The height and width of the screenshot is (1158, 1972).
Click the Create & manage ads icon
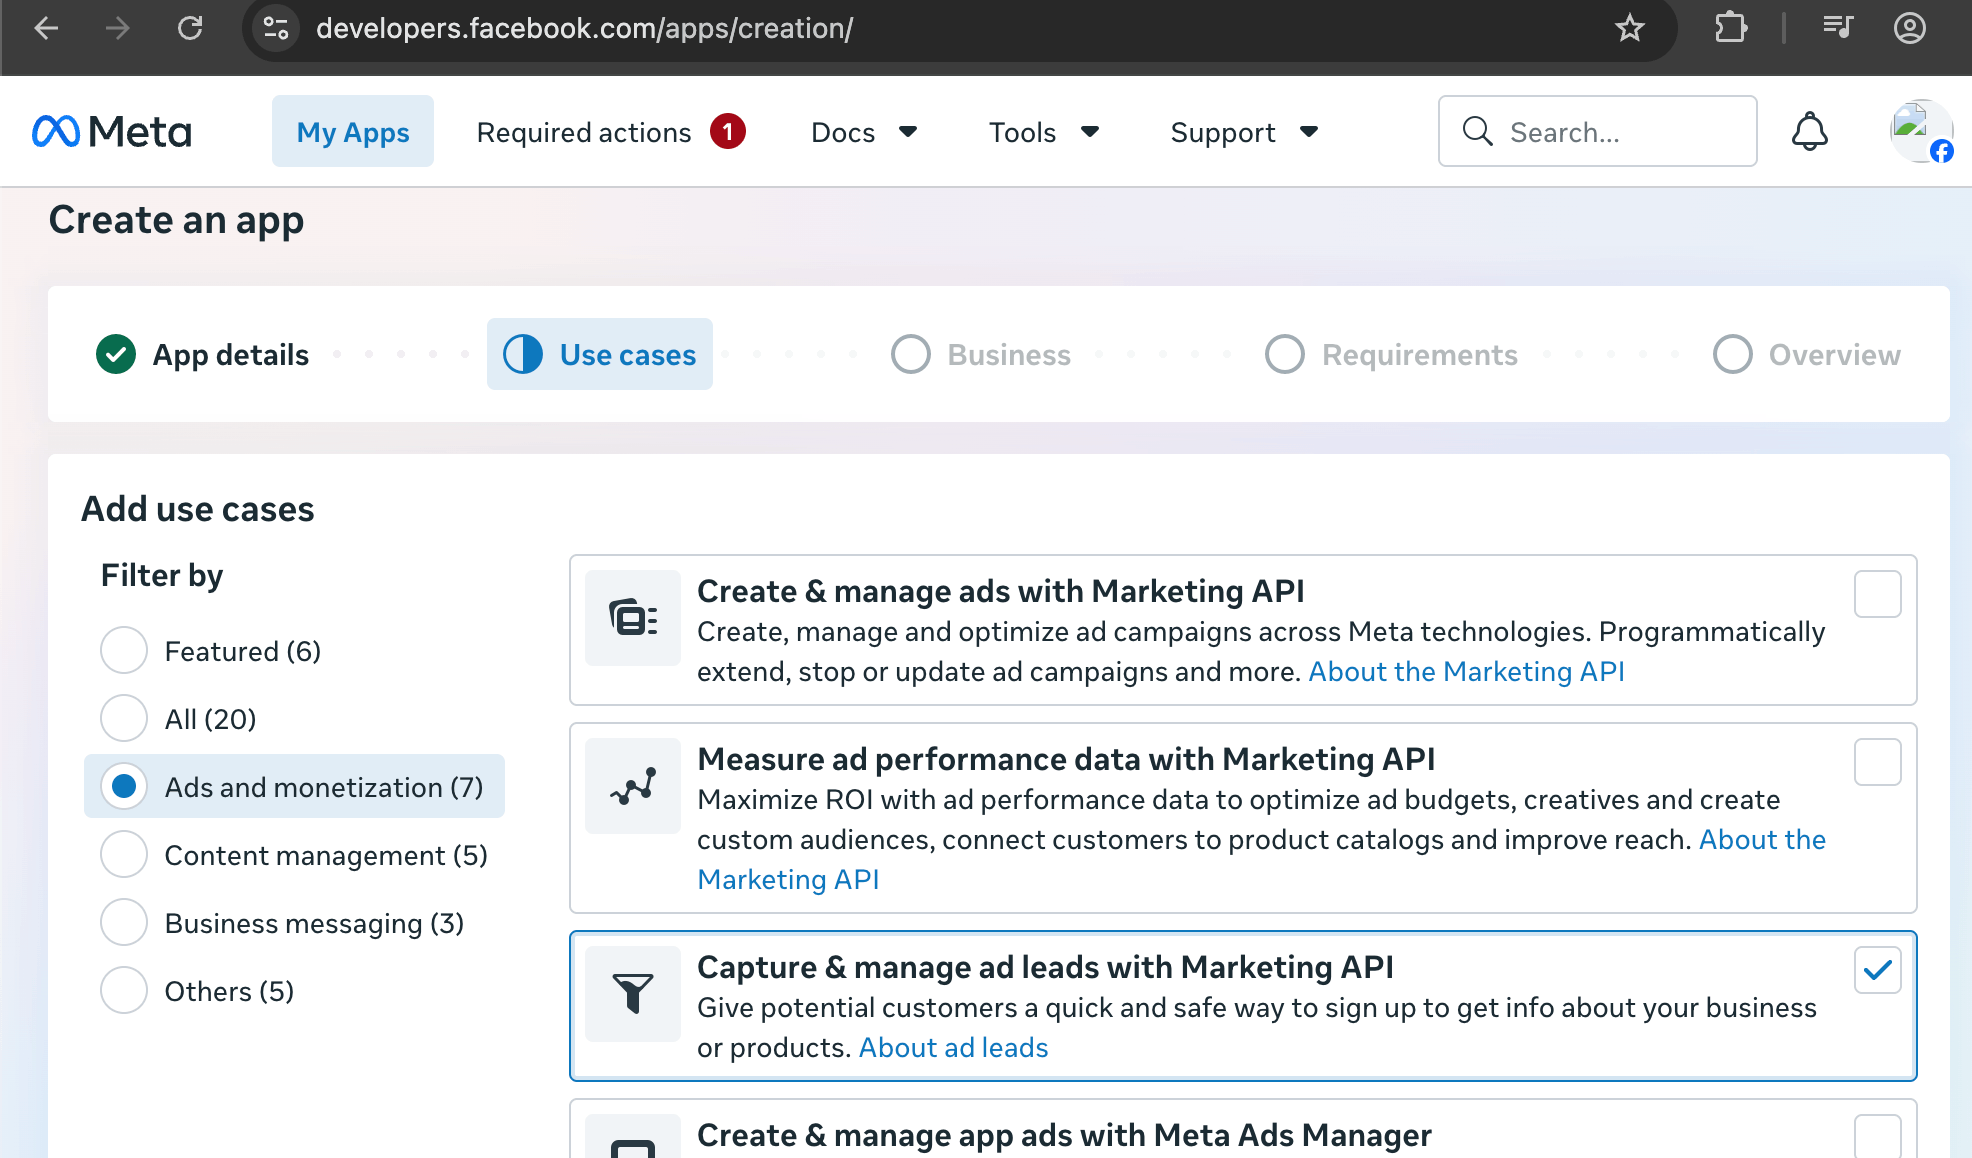point(633,618)
